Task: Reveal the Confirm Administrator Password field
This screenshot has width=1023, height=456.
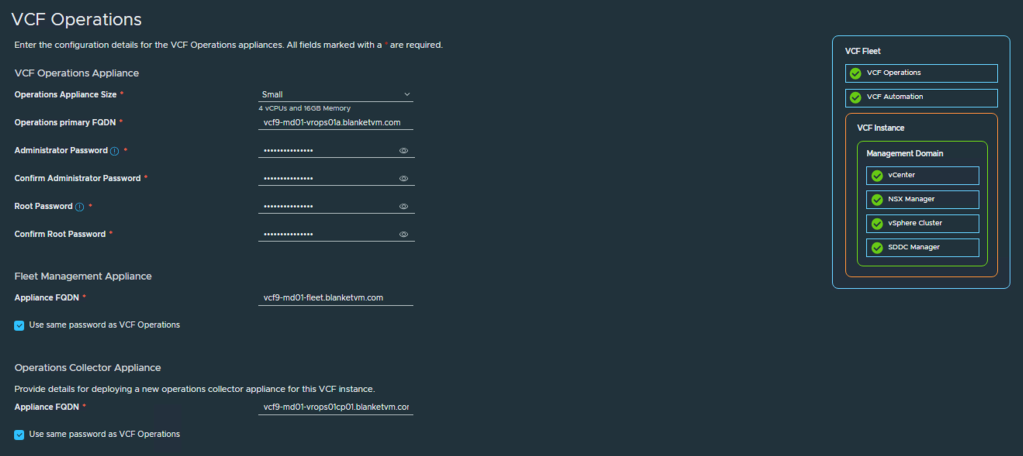Action: click(404, 179)
